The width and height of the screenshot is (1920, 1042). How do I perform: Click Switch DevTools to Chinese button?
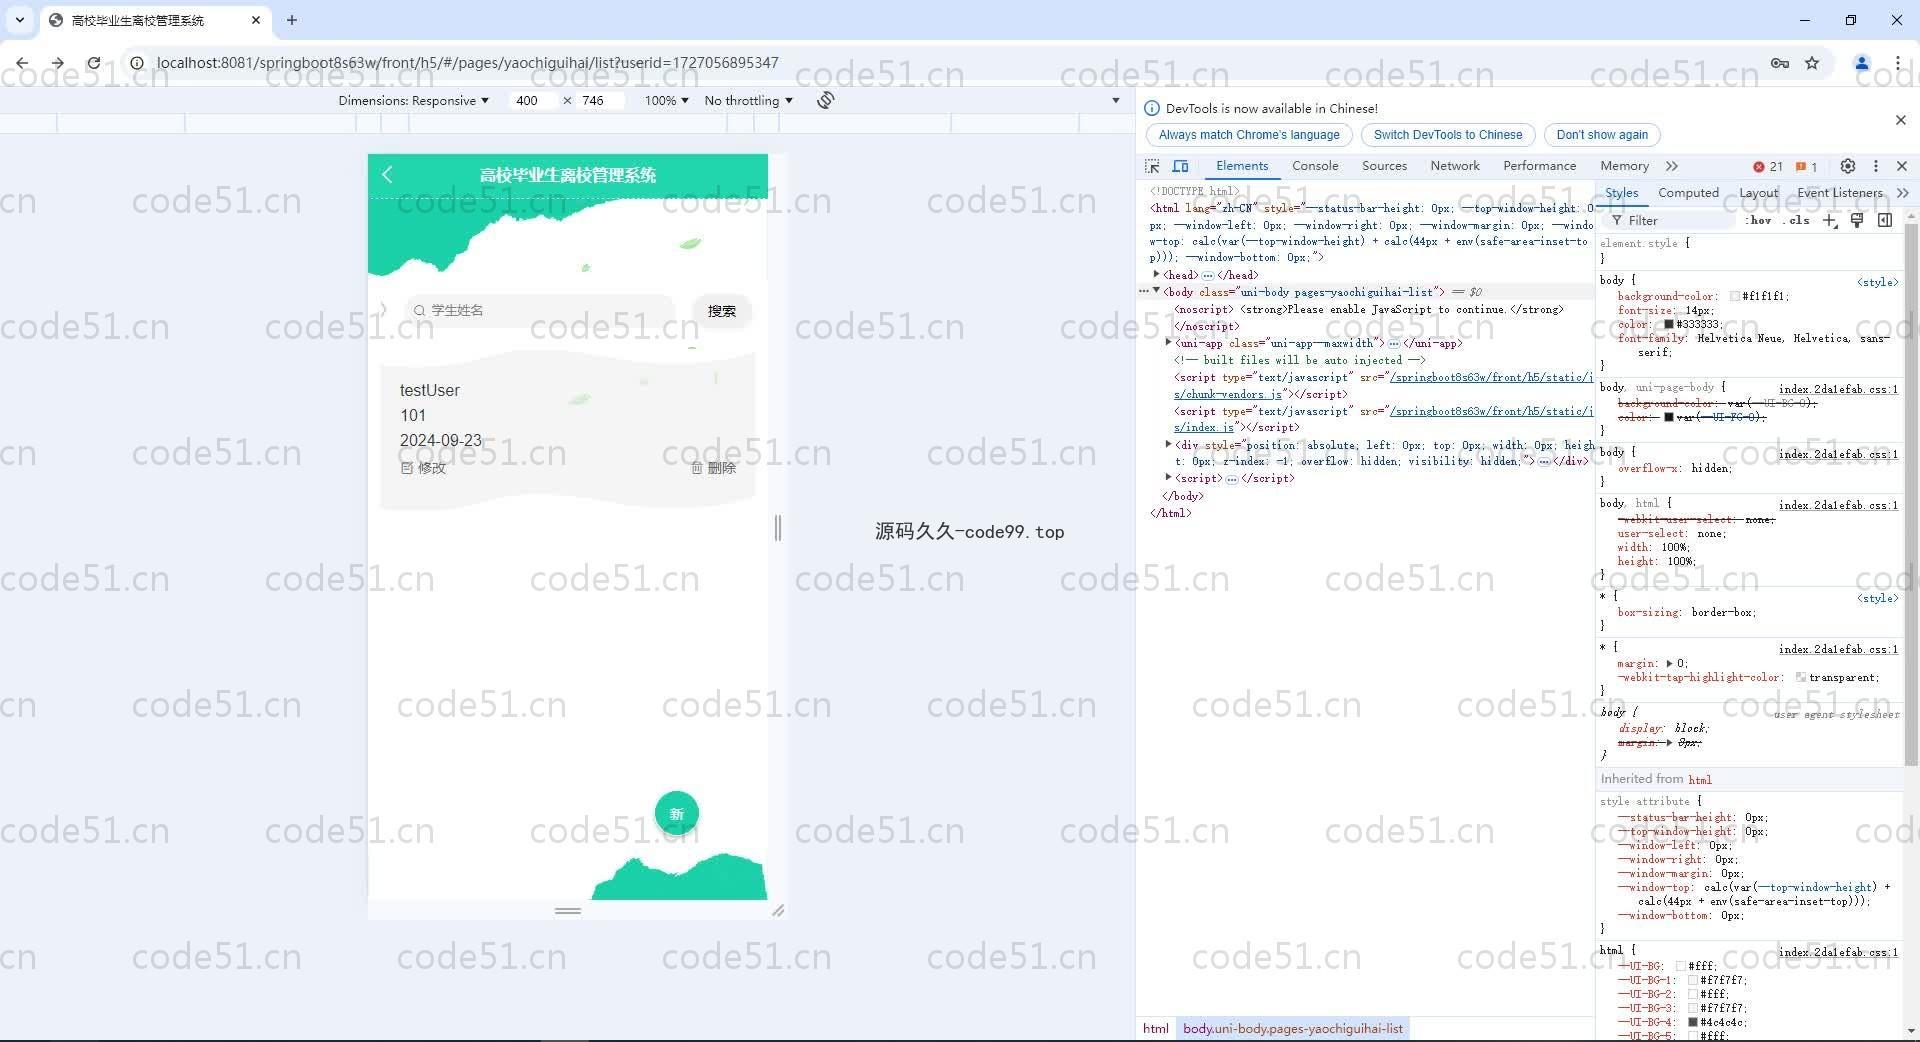[1448, 135]
